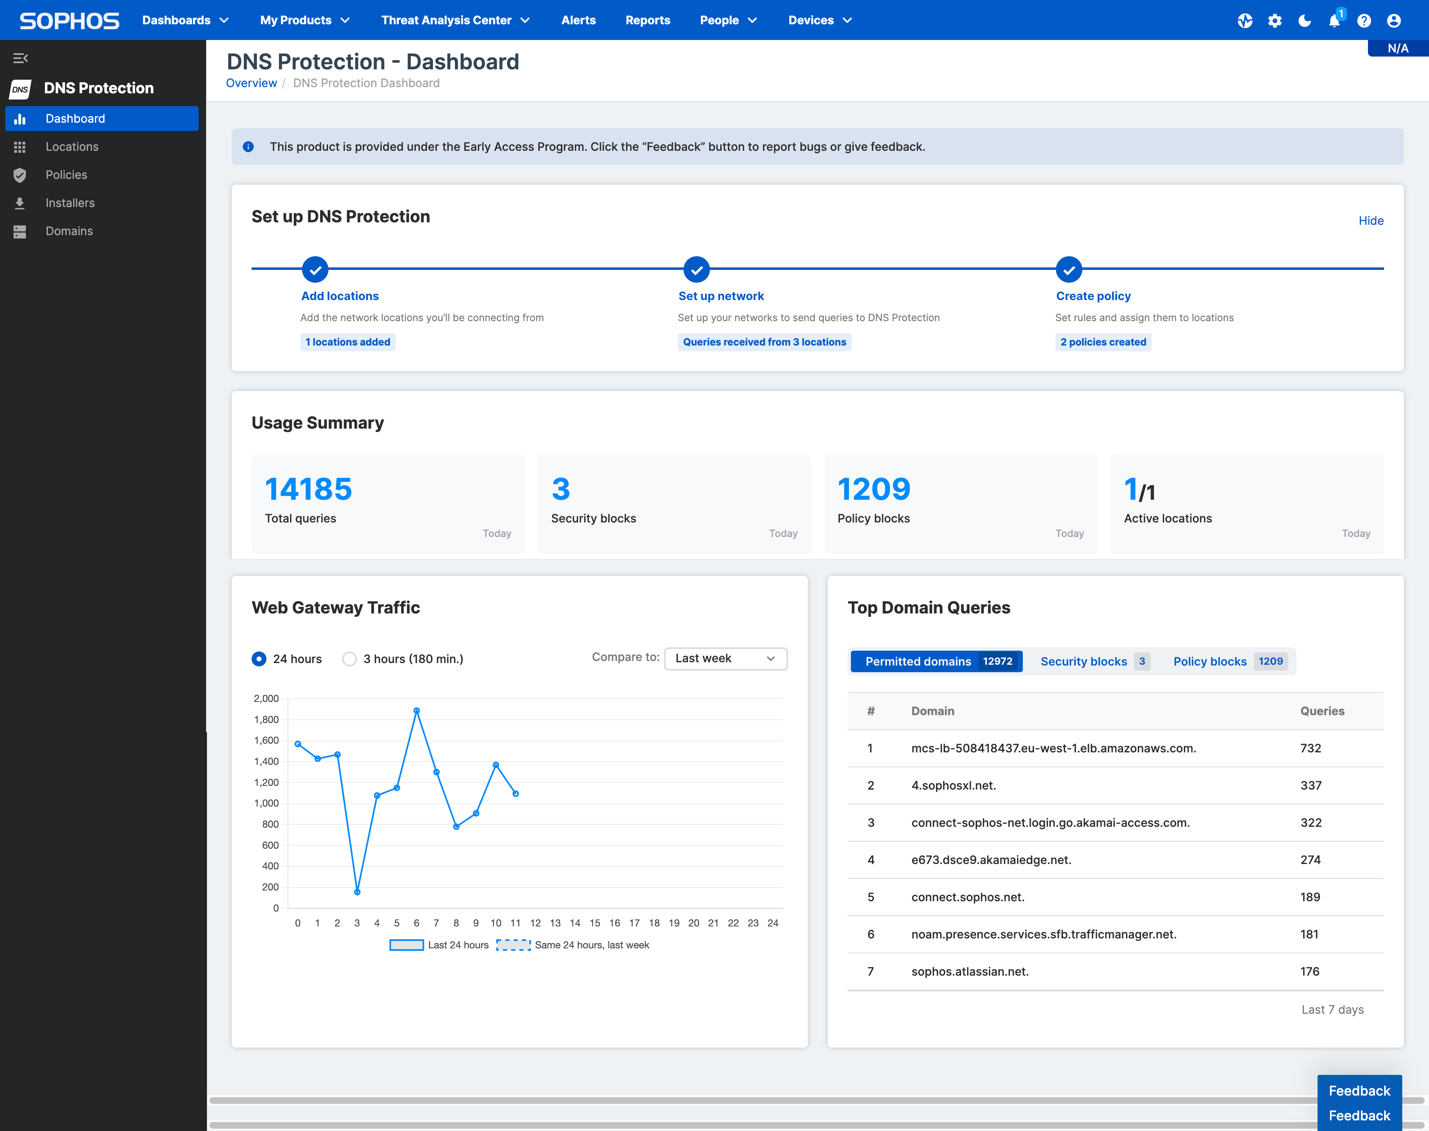Viewport: 1429px width, 1131px height.
Task: Expand the My Products dropdown menu
Action: pos(304,20)
